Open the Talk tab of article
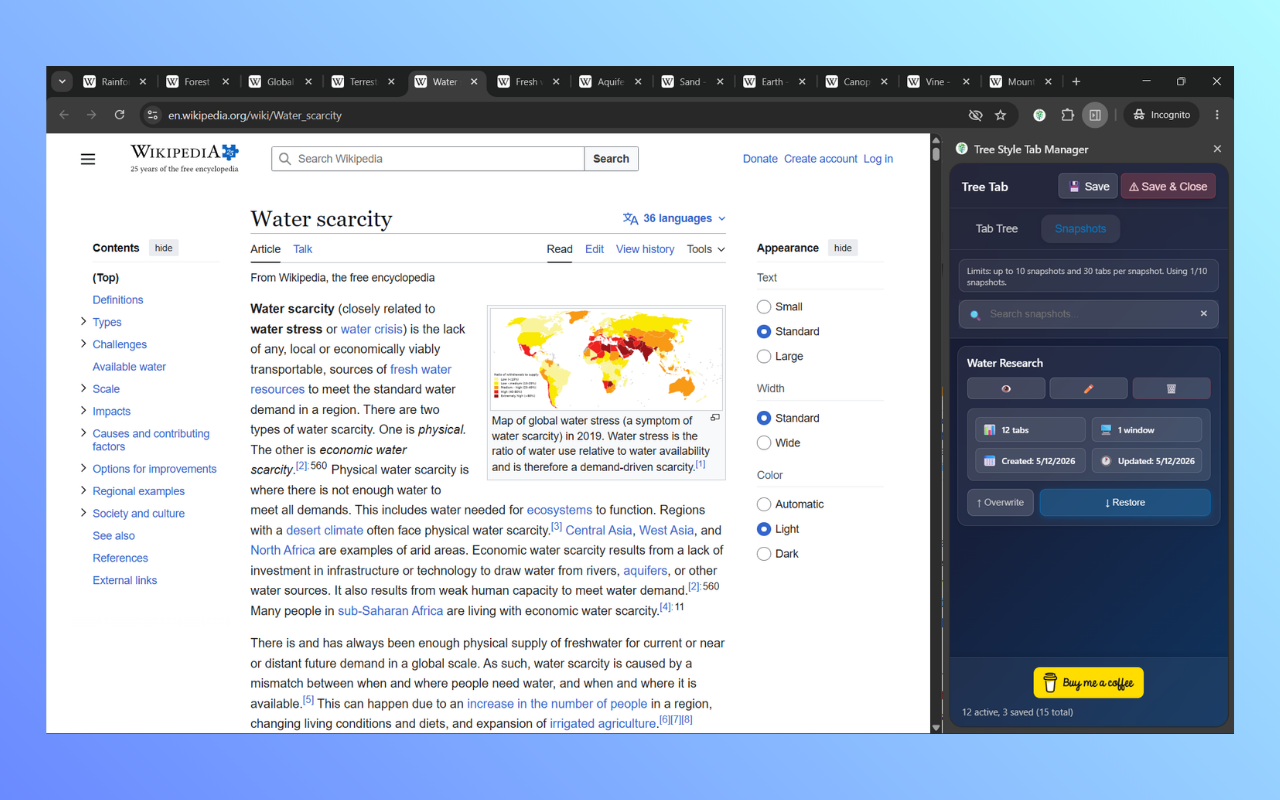 (x=303, y=249)
